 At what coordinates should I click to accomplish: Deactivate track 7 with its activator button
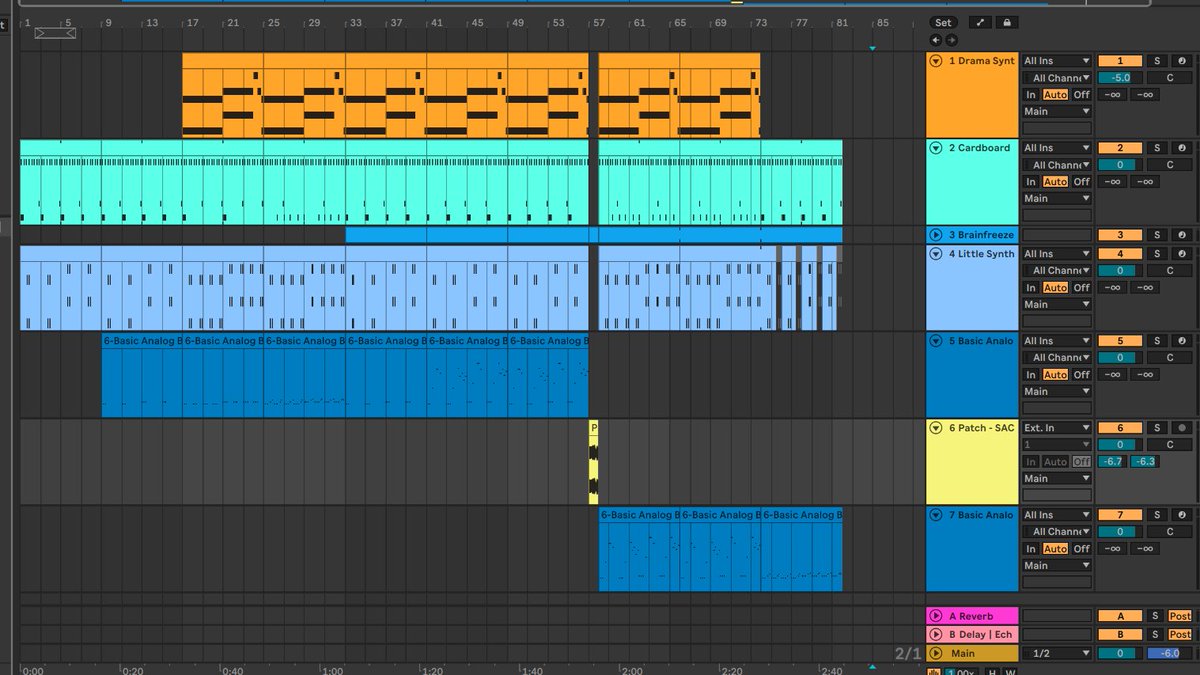pos(1120,515)
